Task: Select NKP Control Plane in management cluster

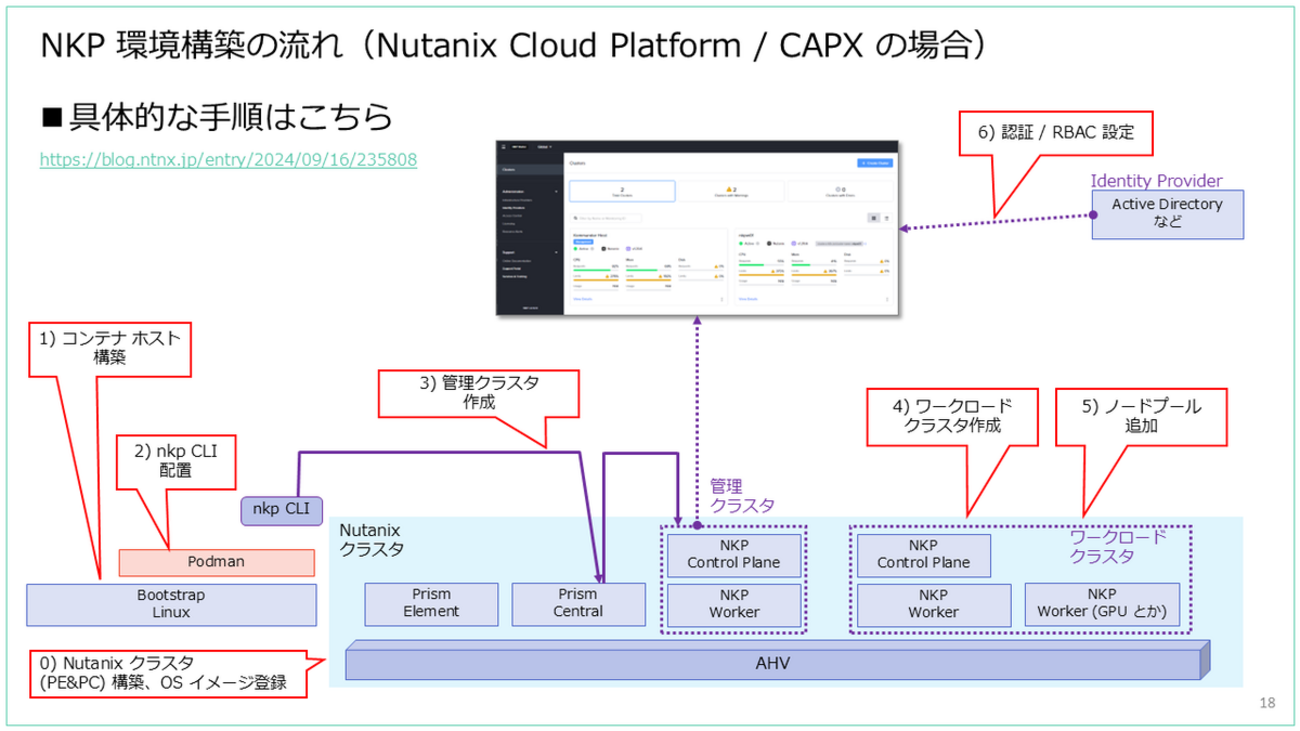Action: click(735, 554)
